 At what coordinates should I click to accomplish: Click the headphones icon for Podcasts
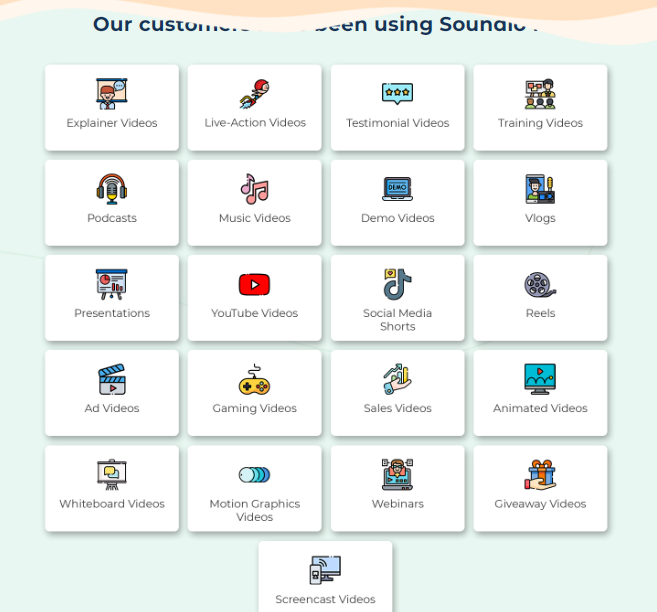tap(111, 189)
